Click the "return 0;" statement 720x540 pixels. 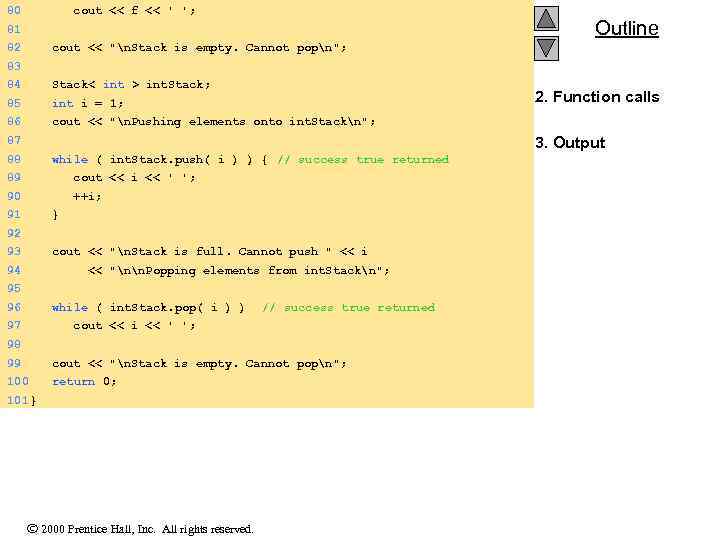tap(84, 382)
